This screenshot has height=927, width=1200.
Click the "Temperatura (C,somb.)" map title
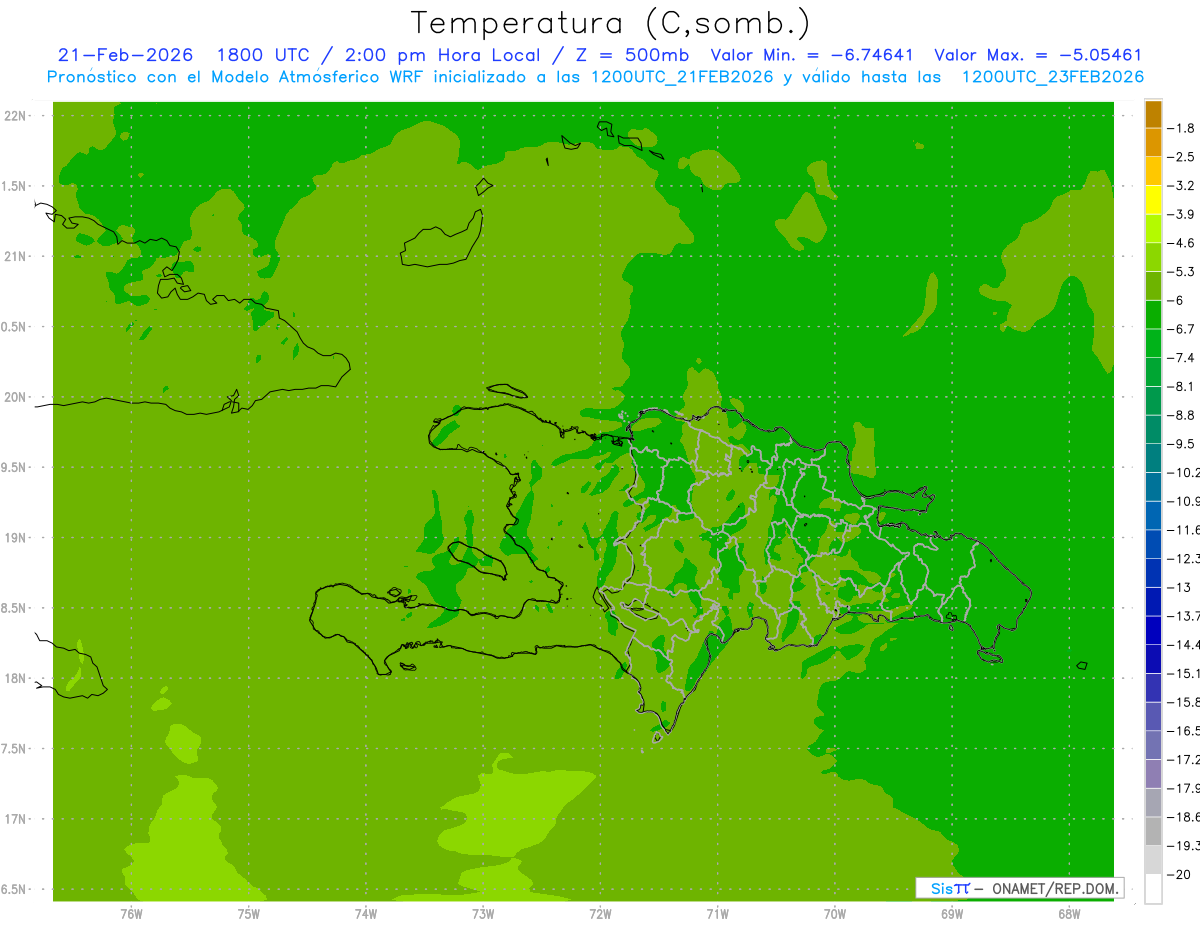pyautogui.click(x=611, y=23)
